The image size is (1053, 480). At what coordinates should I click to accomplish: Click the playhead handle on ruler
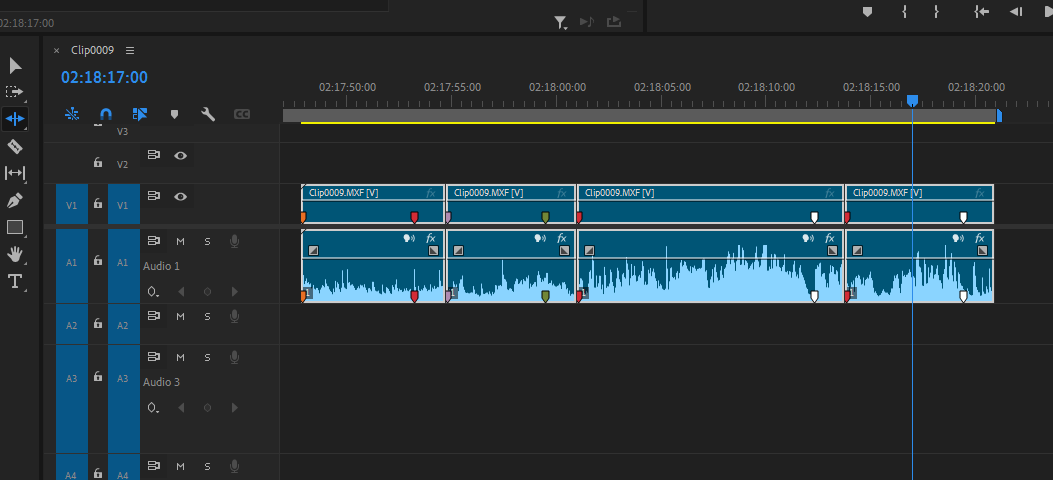pyautogui.click(x=912, y=100)
